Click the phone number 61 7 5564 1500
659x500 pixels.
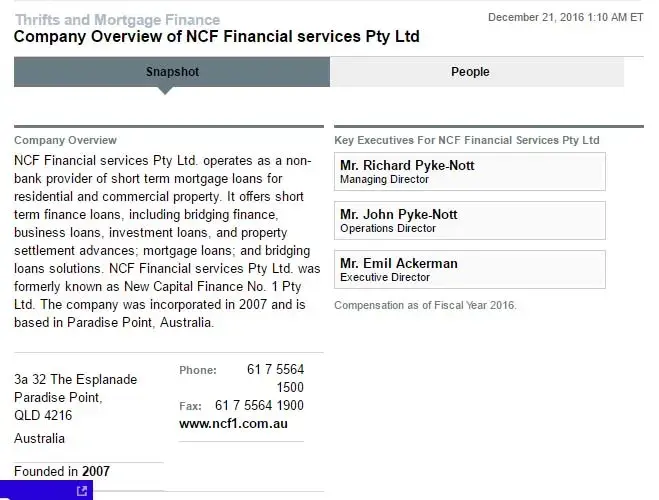point(275,378)
